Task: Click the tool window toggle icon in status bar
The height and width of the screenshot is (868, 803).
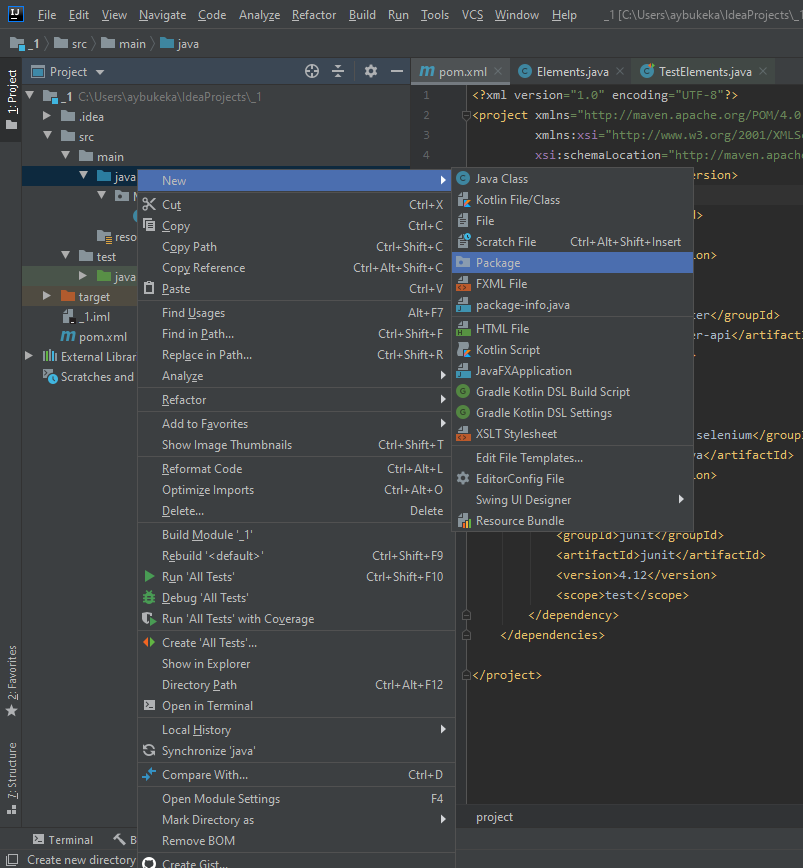Action: (12, 860)
